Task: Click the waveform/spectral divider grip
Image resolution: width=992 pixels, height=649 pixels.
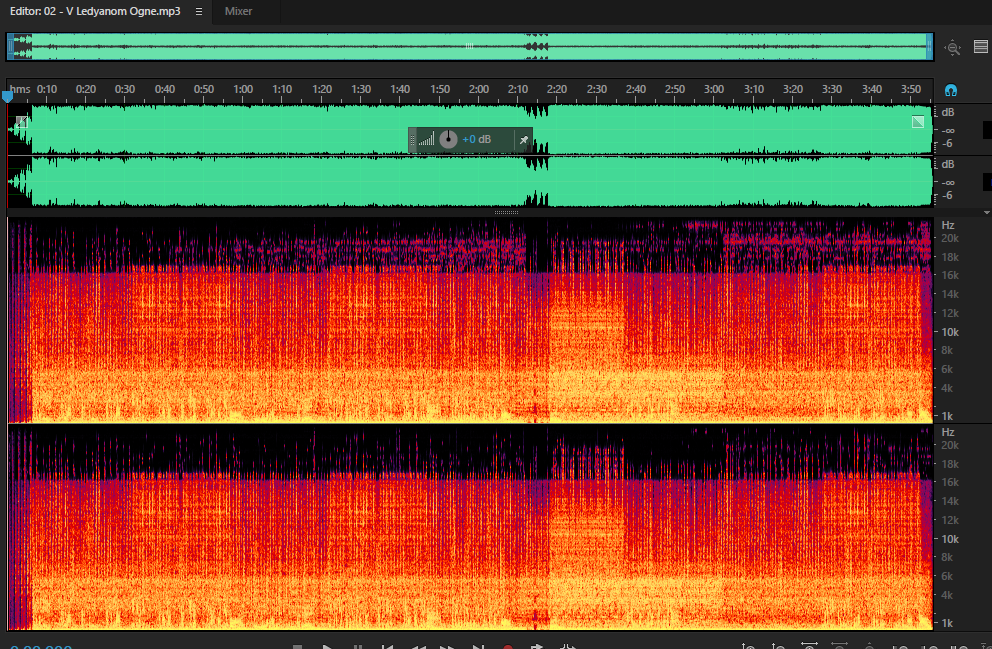Action: [506, 213]
